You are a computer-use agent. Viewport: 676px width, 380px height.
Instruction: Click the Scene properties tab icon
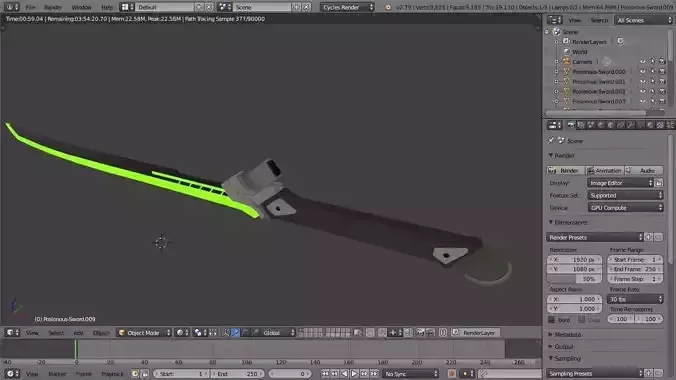click(591, 125)
